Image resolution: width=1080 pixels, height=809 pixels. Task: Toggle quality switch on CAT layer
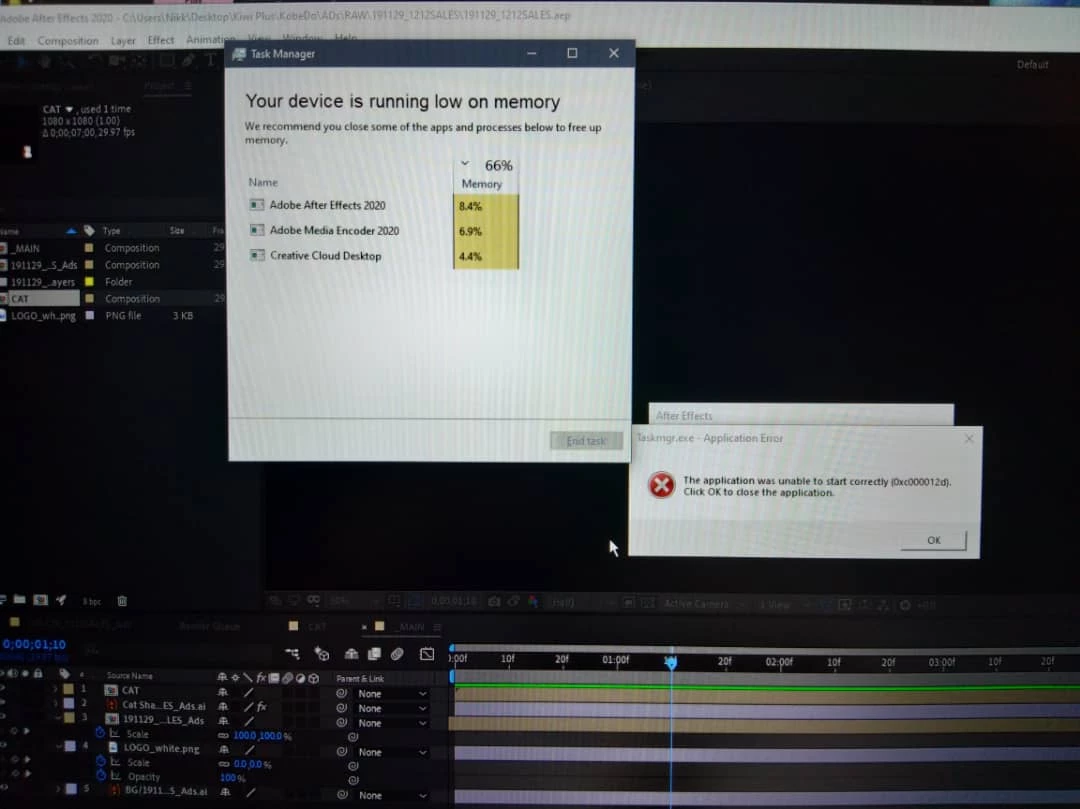249,691
